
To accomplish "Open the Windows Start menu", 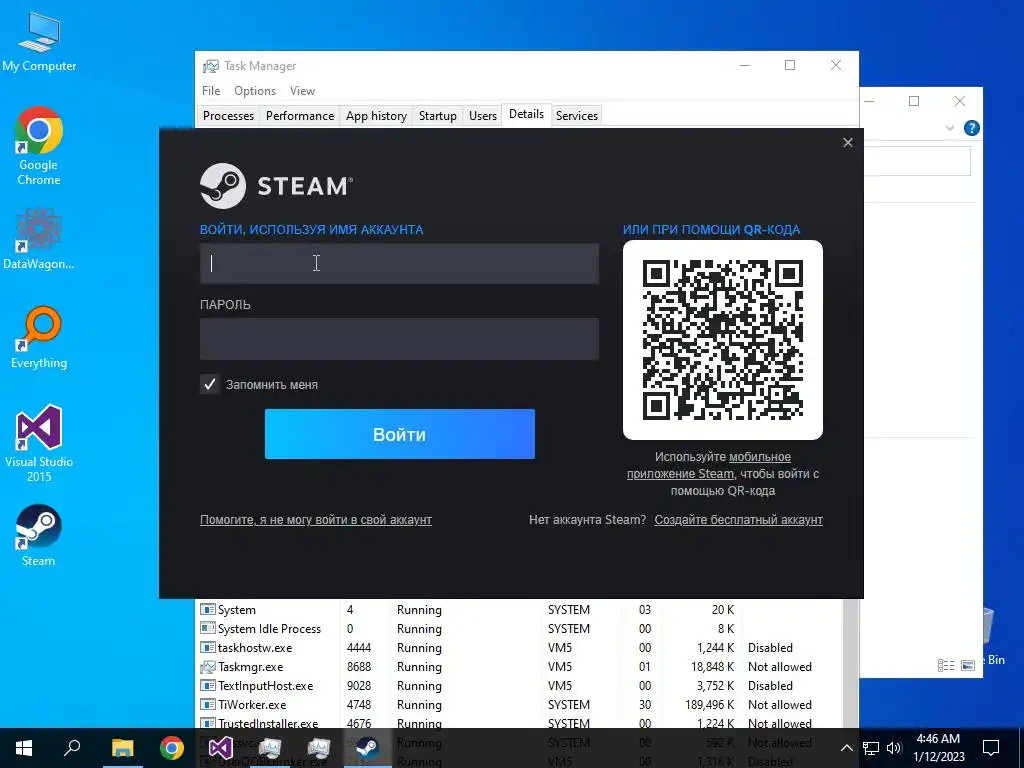I will (24, 748).
